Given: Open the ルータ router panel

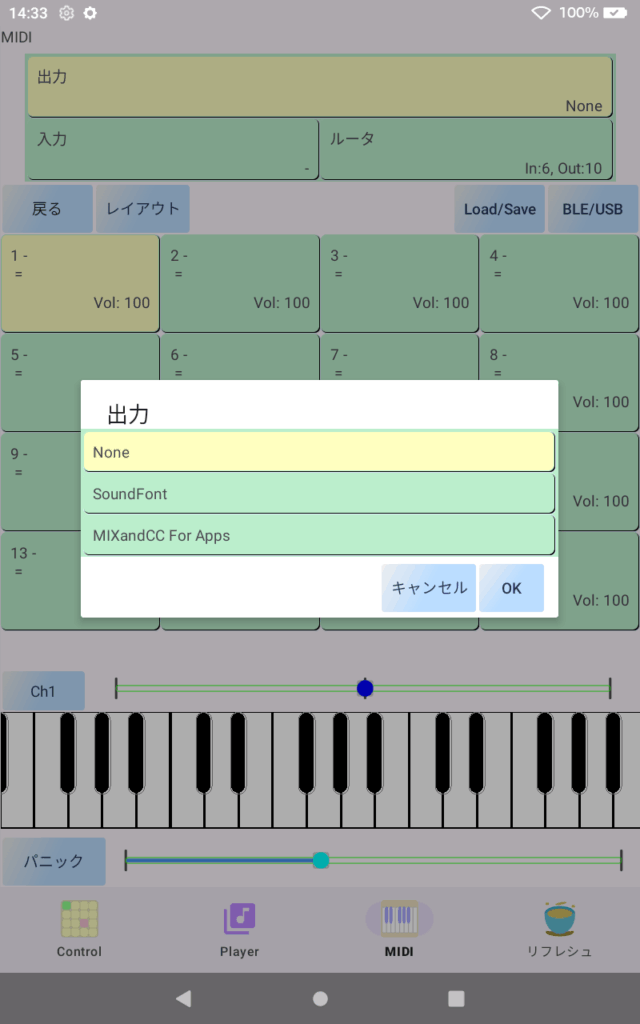Looking at the screenshot, I should coord(466,149).
